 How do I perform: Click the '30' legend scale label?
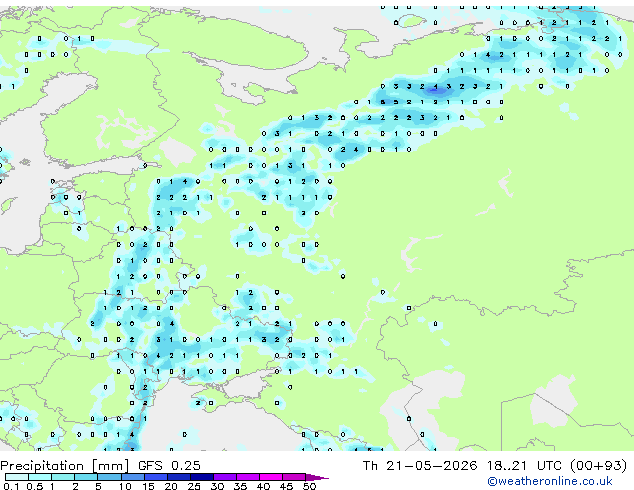pos(217,486)
